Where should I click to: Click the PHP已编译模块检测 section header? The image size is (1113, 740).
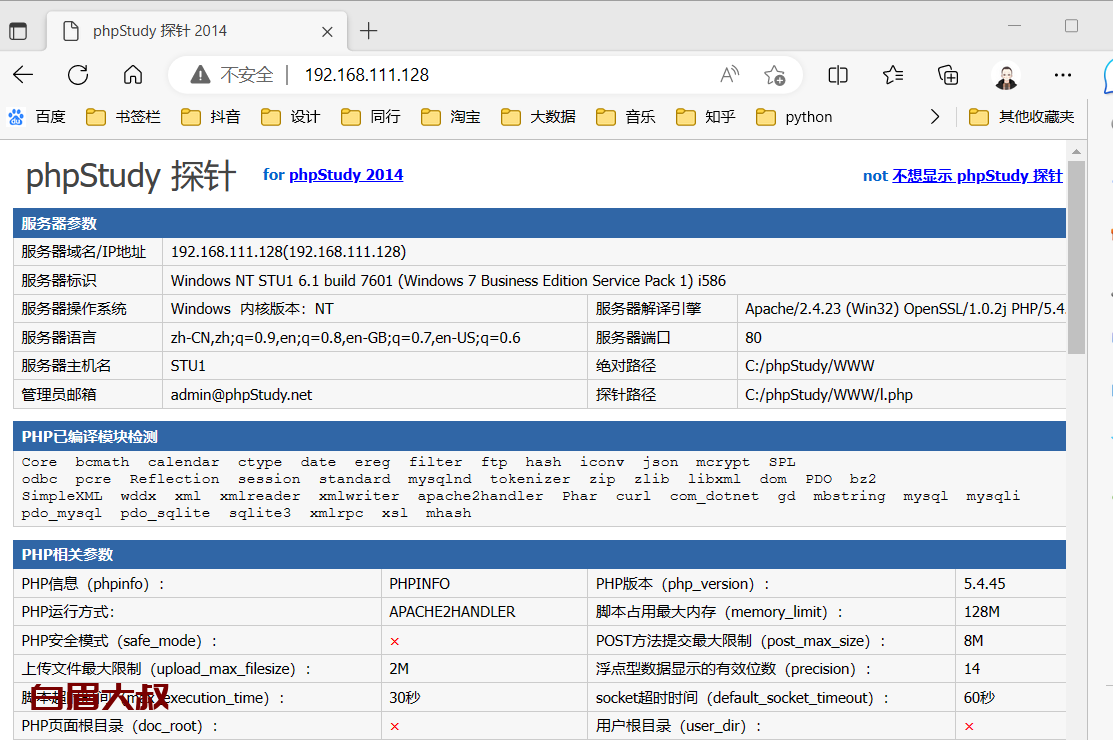coord(539,436)
